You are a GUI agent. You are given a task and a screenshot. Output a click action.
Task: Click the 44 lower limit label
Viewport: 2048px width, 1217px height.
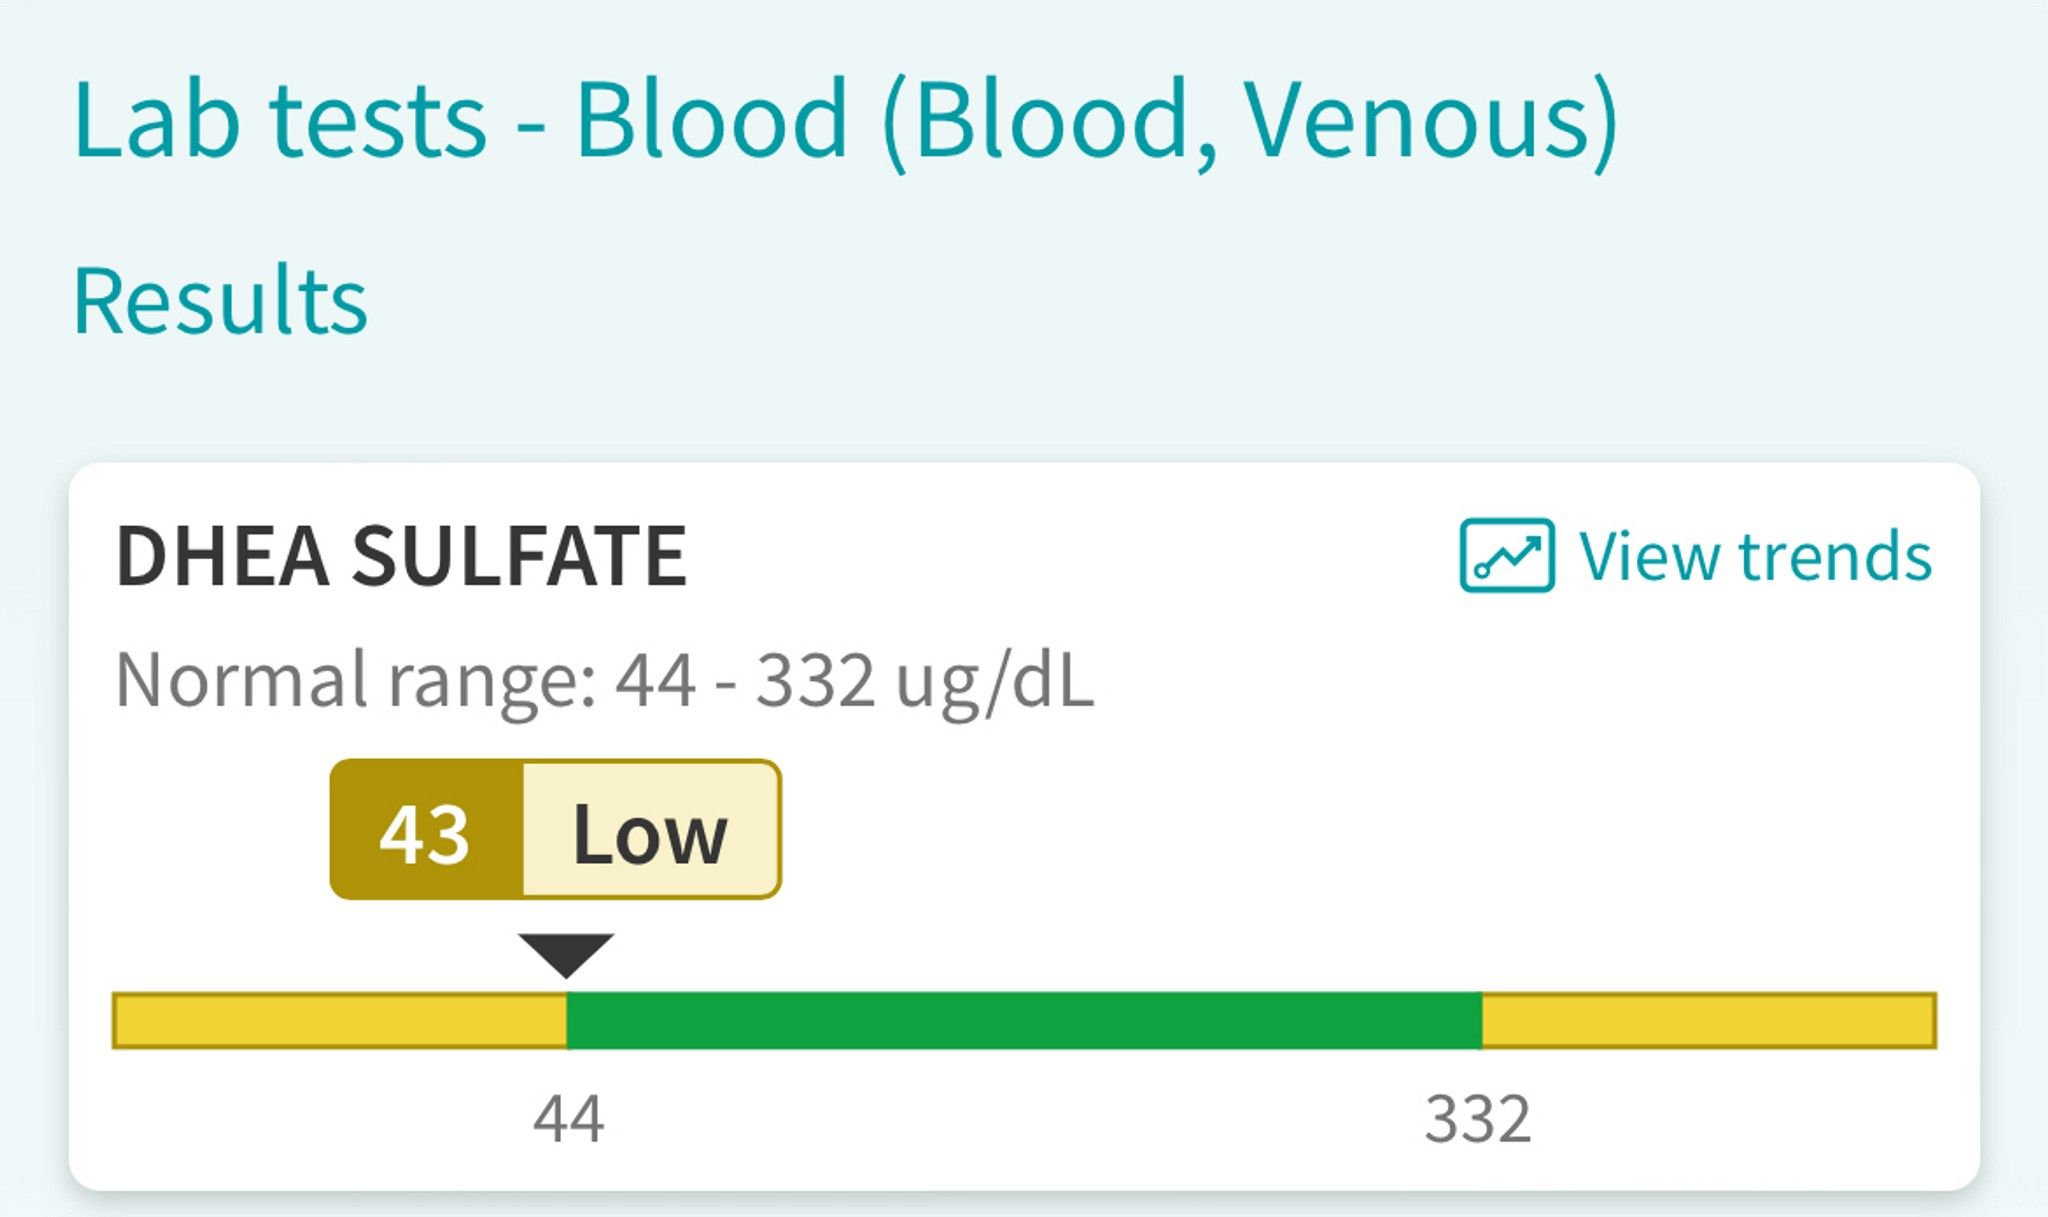point(568,1118)
